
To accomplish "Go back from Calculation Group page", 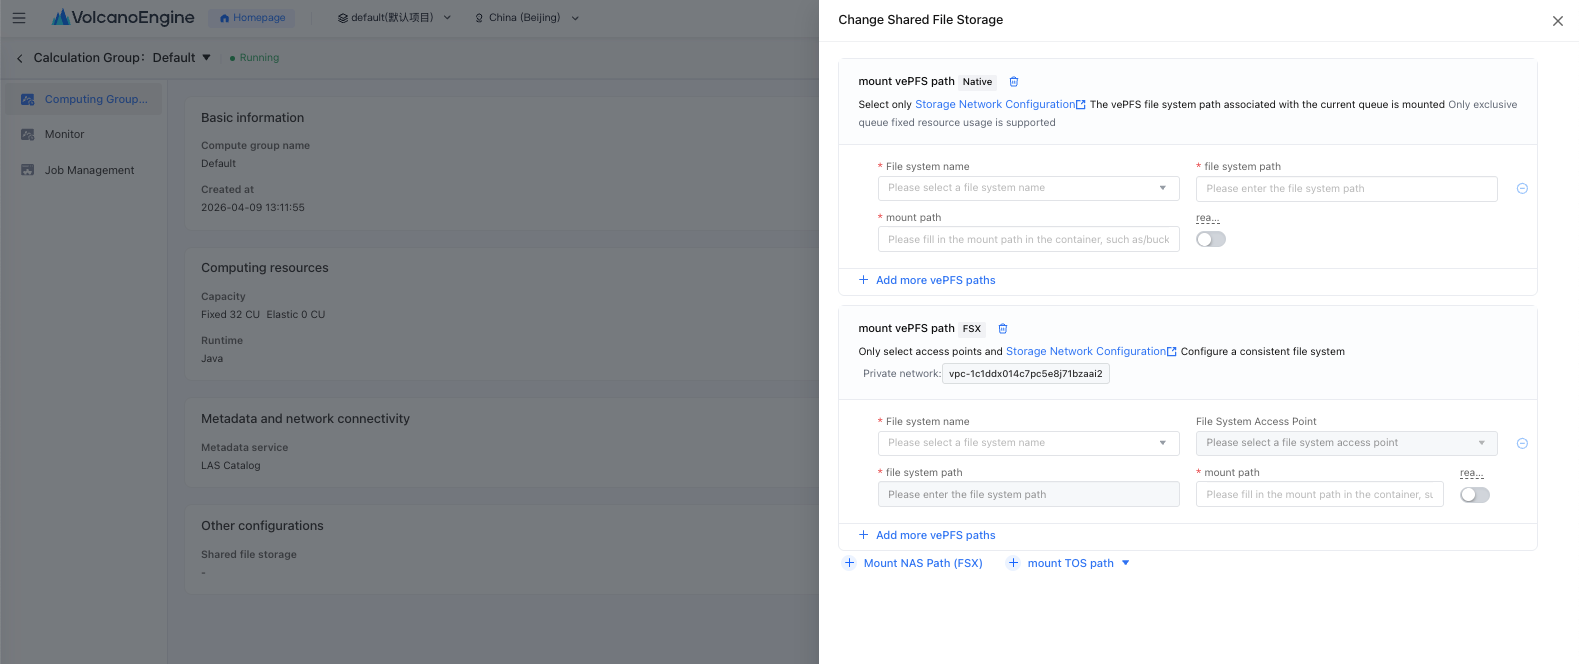I will (19, 58).
